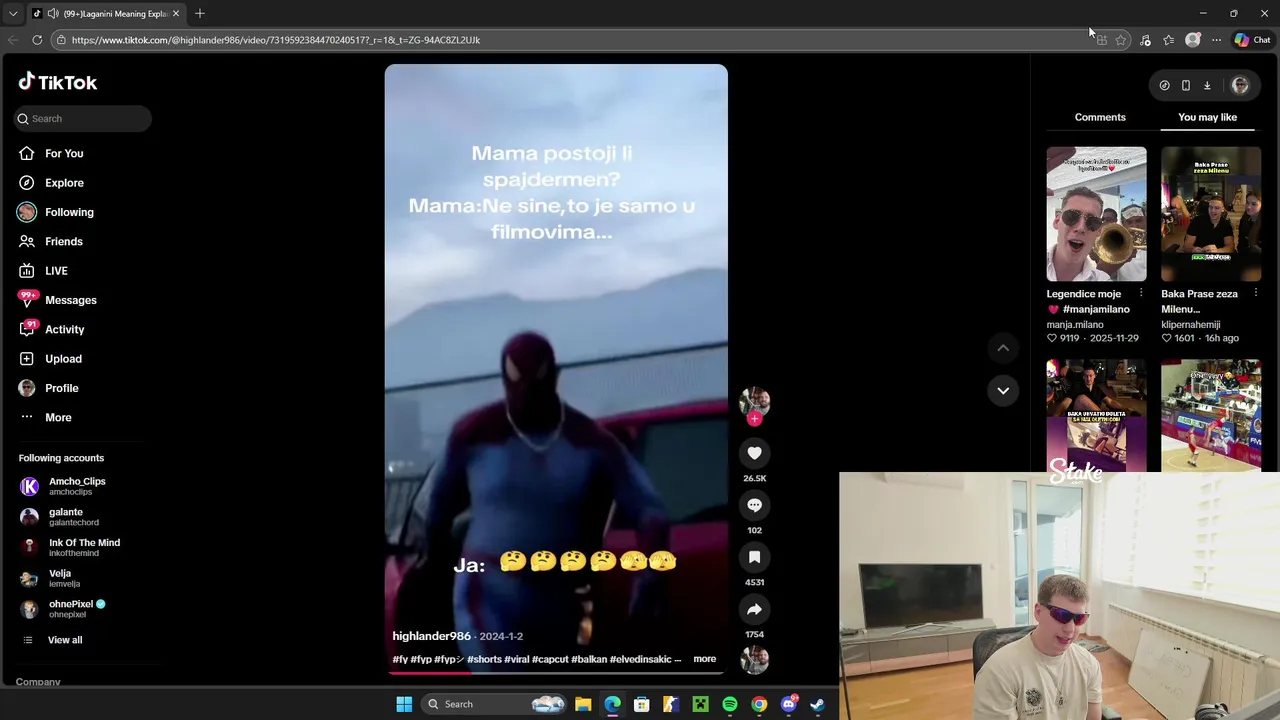Viewport: 1280px width, 720px height.
Task: Open the Explore page
Action: click(64, 183)
